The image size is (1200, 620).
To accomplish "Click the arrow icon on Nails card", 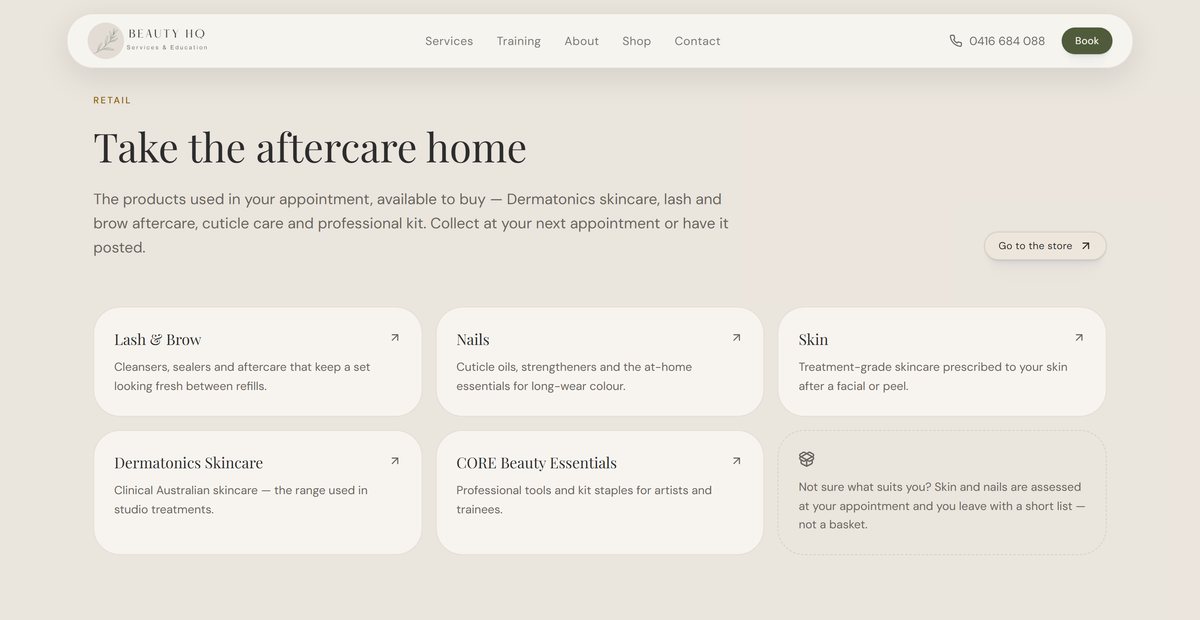I will pyautogui.click(x=737, y=338).
